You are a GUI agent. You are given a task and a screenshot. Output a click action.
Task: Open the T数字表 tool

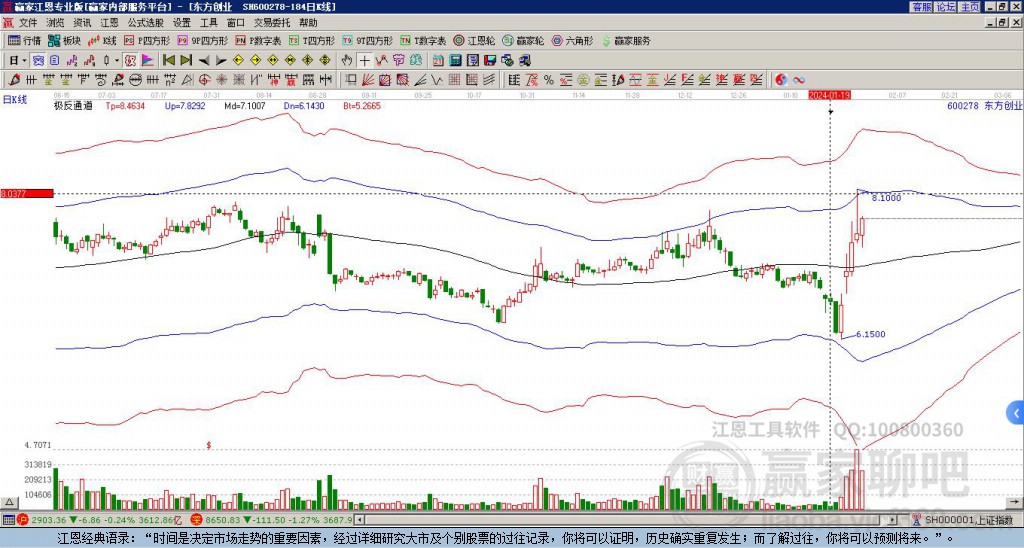[x=423, y=40]
